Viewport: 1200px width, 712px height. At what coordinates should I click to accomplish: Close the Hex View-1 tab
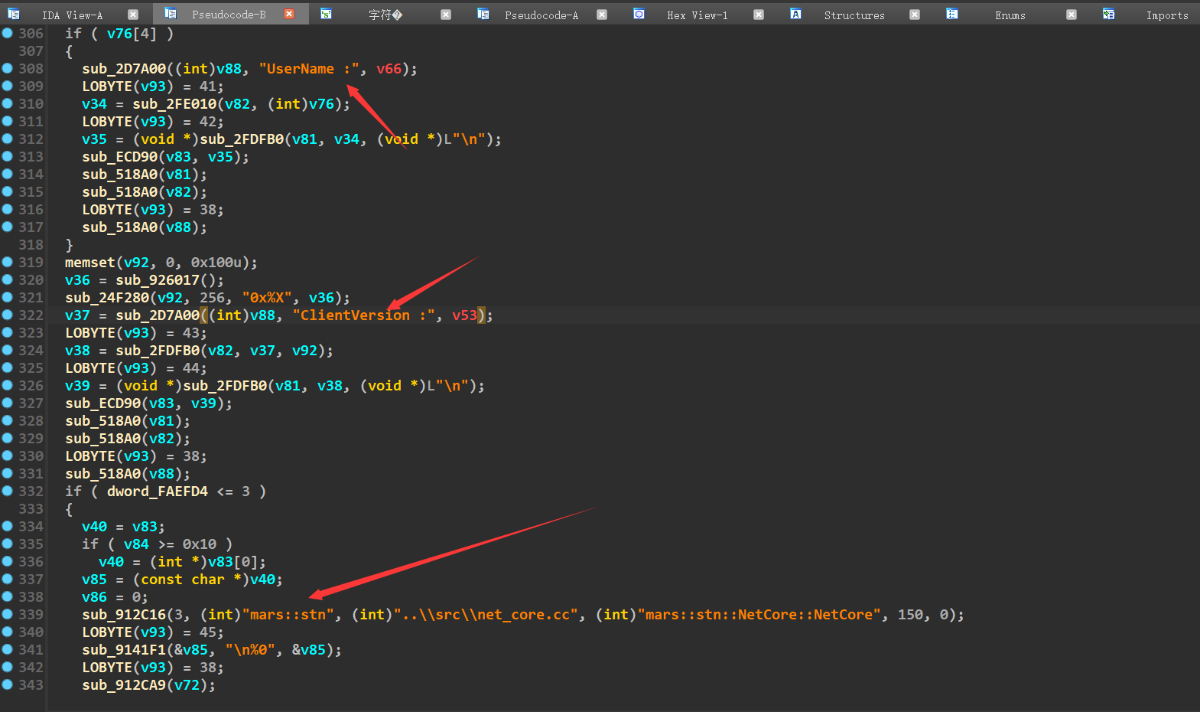[759, 14]
